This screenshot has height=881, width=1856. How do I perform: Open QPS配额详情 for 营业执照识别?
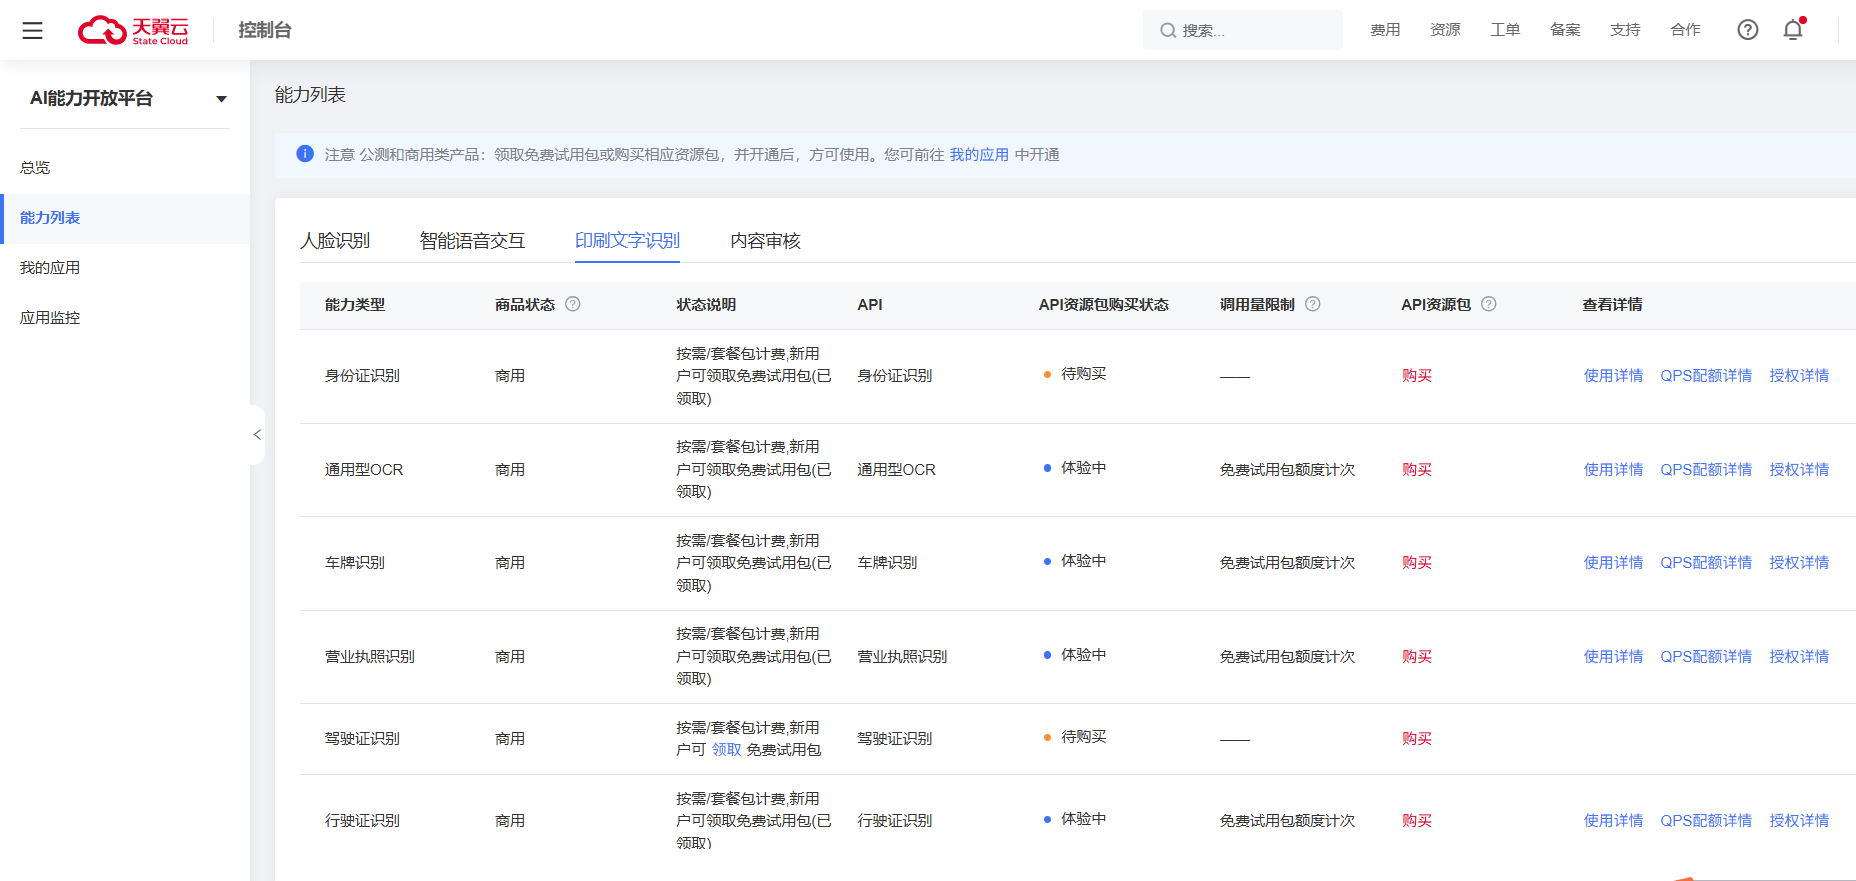[1706, 657]
